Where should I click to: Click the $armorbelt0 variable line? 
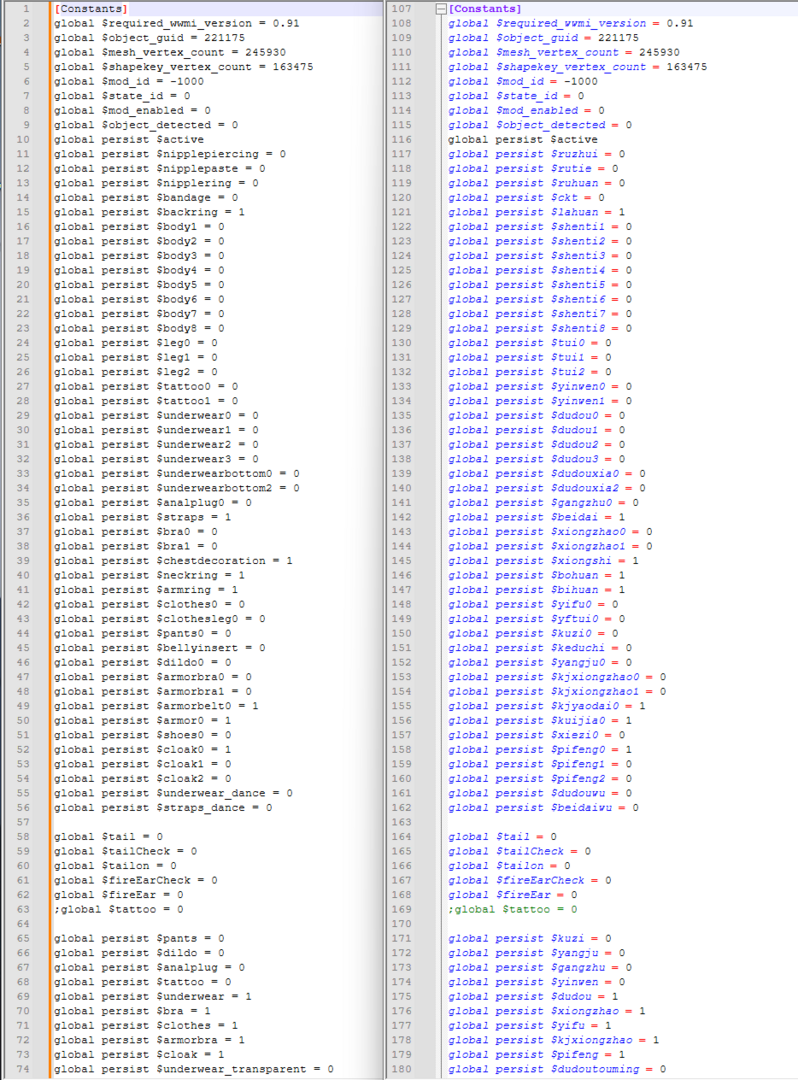click(x=156, y=706)
